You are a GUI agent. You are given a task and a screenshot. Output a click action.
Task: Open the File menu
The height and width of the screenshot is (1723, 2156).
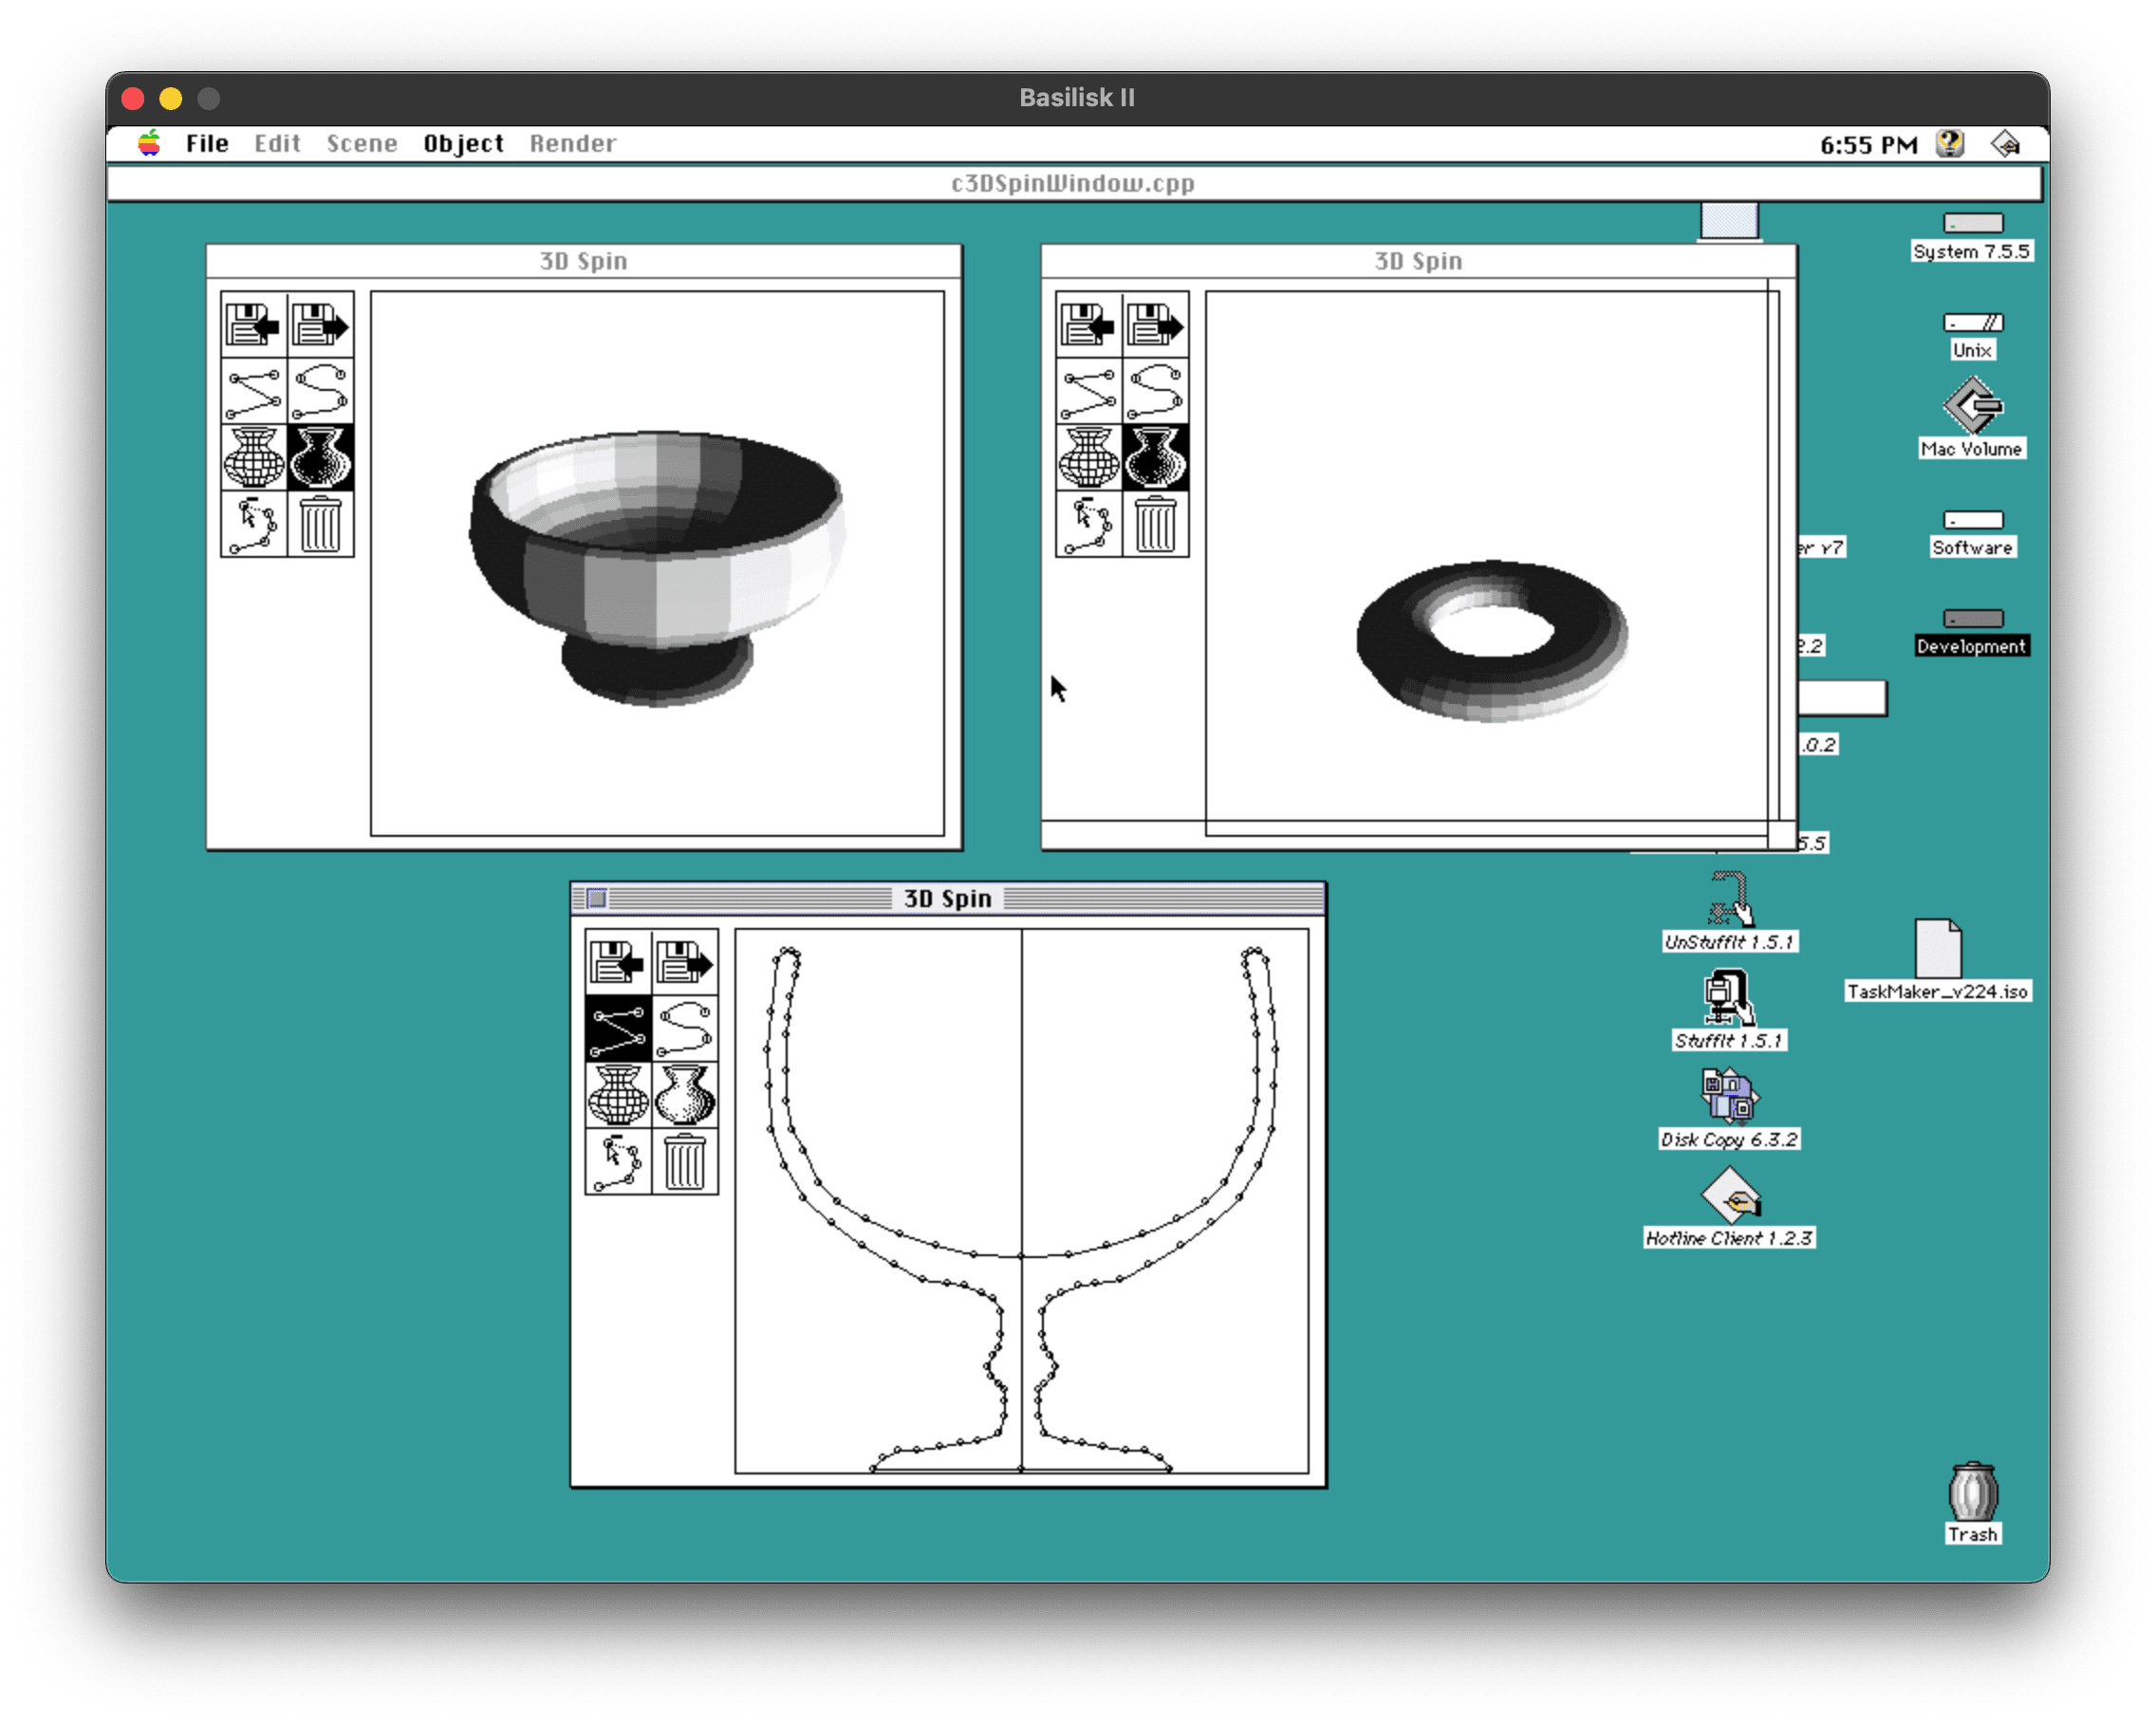(207, 143)
